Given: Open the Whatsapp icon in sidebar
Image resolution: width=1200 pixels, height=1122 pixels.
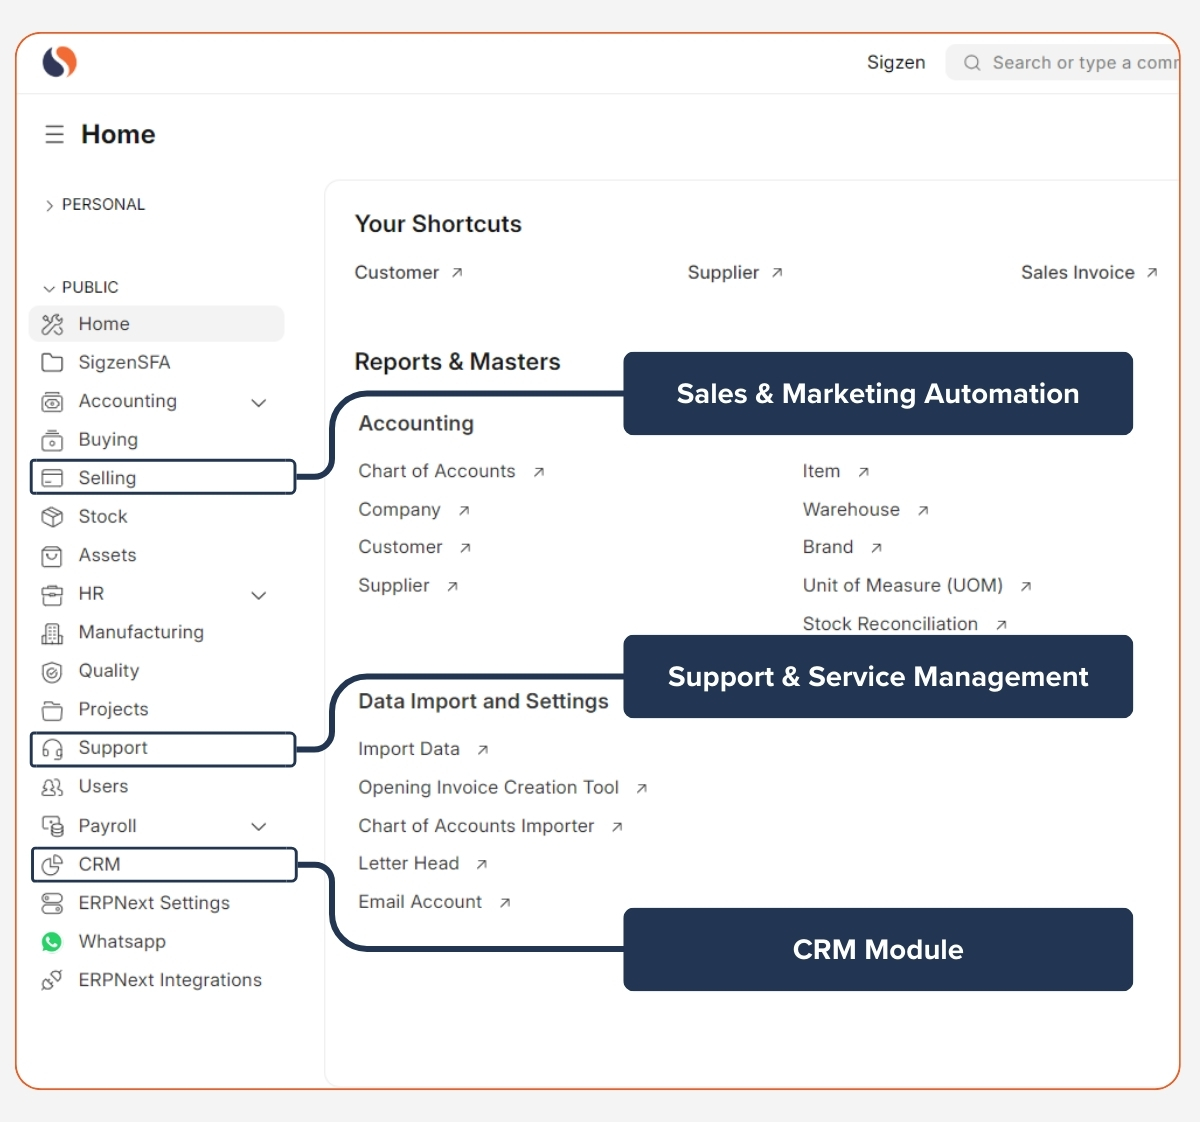Looking at the screenshot, I should click(x=52, y=941).
